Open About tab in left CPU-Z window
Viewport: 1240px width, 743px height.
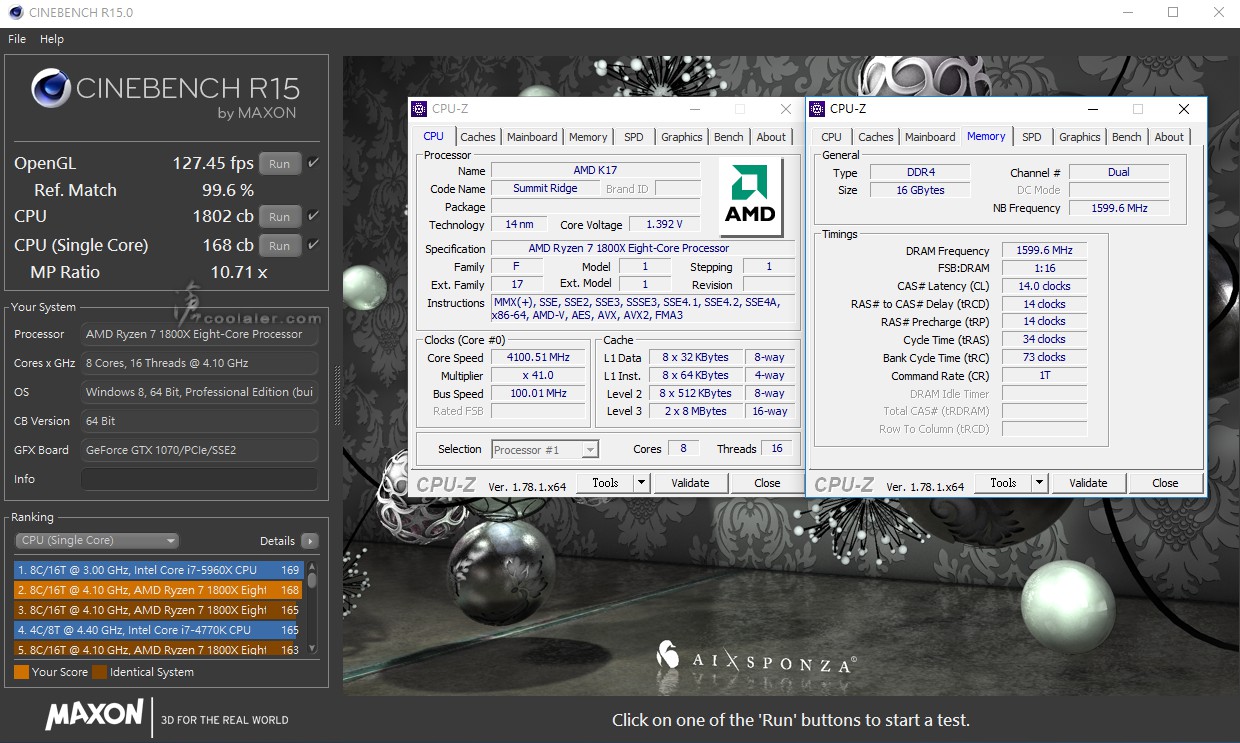[x=771, y=137]
